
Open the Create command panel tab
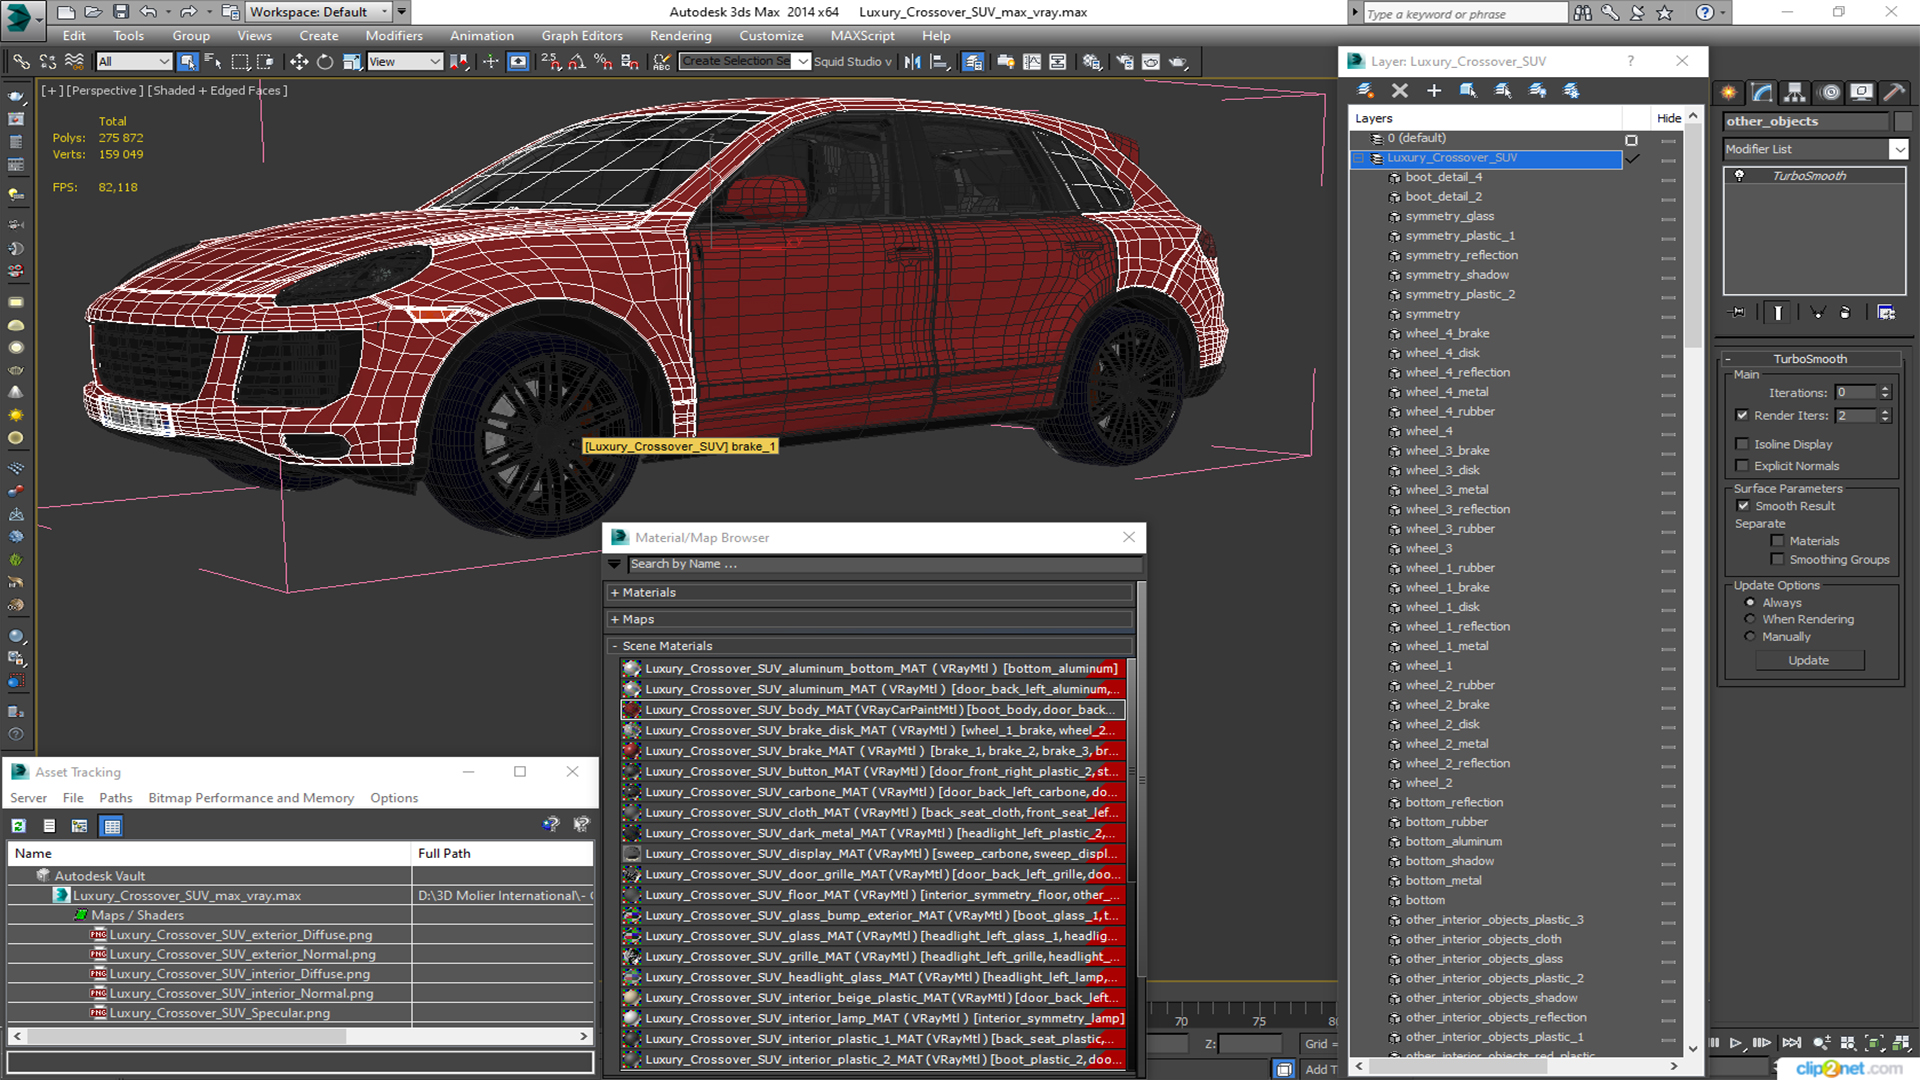[x=1729, y=92]
